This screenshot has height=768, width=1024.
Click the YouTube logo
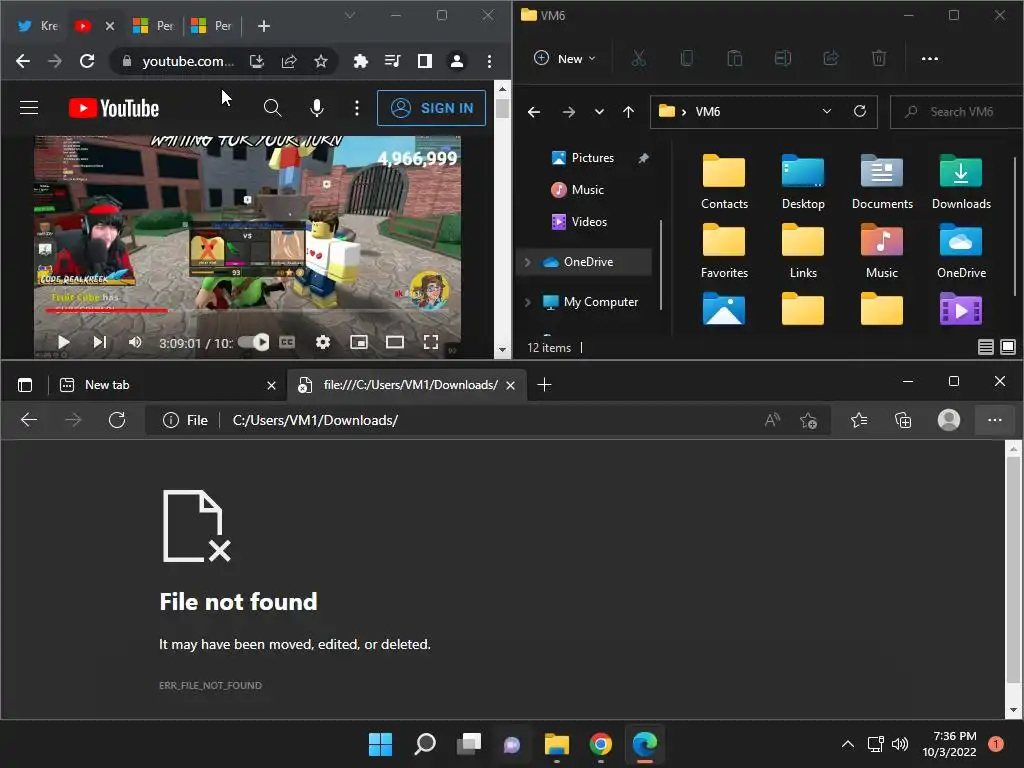tap(114, 108)
